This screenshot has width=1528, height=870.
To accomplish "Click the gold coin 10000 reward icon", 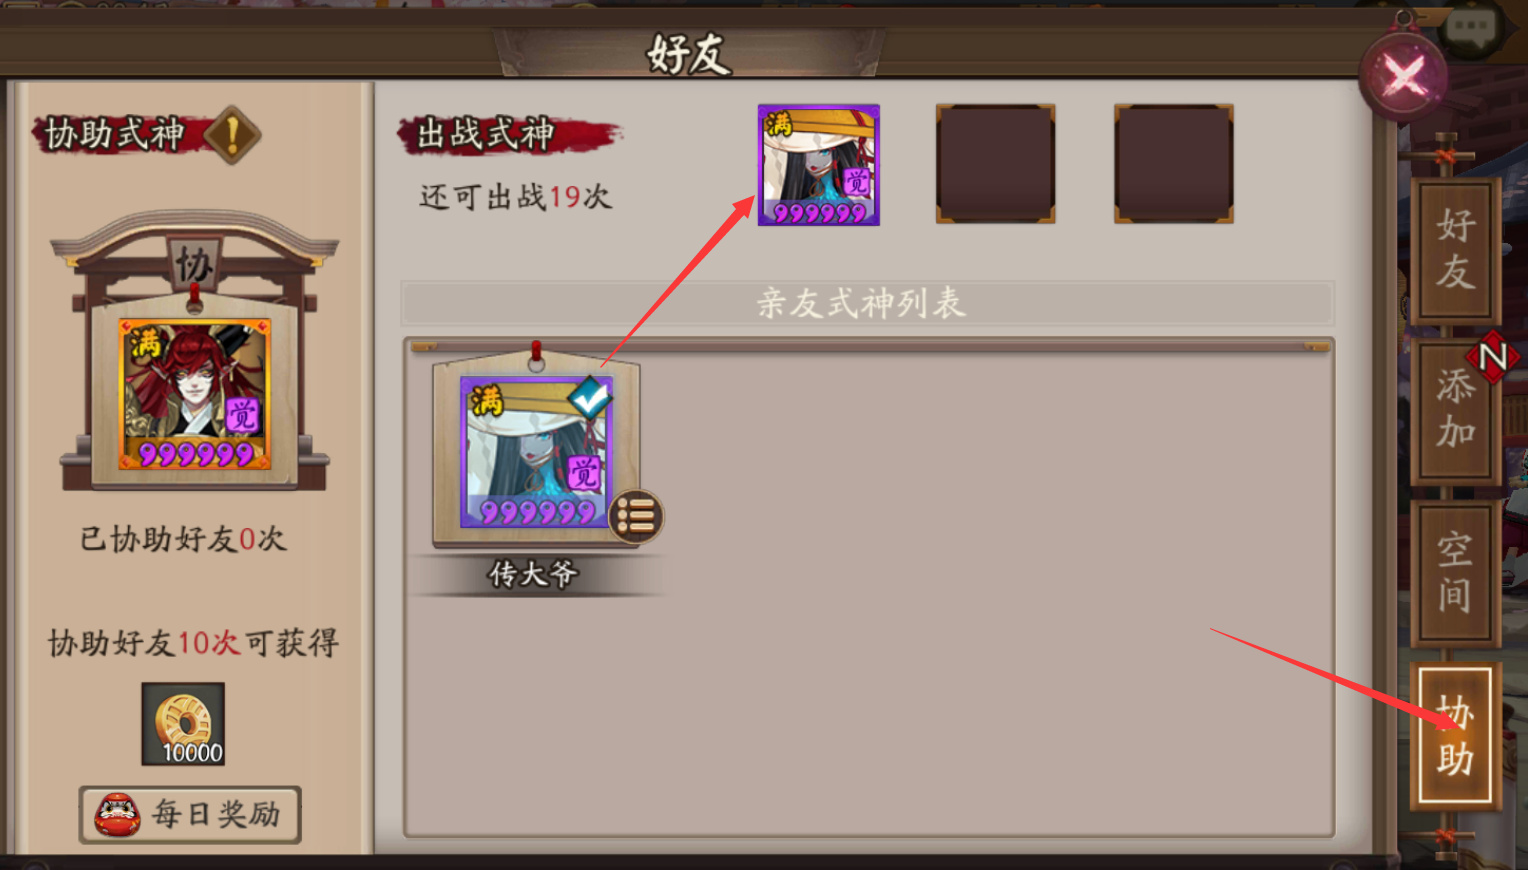I will pyautogui.click(x=183, y=724).
